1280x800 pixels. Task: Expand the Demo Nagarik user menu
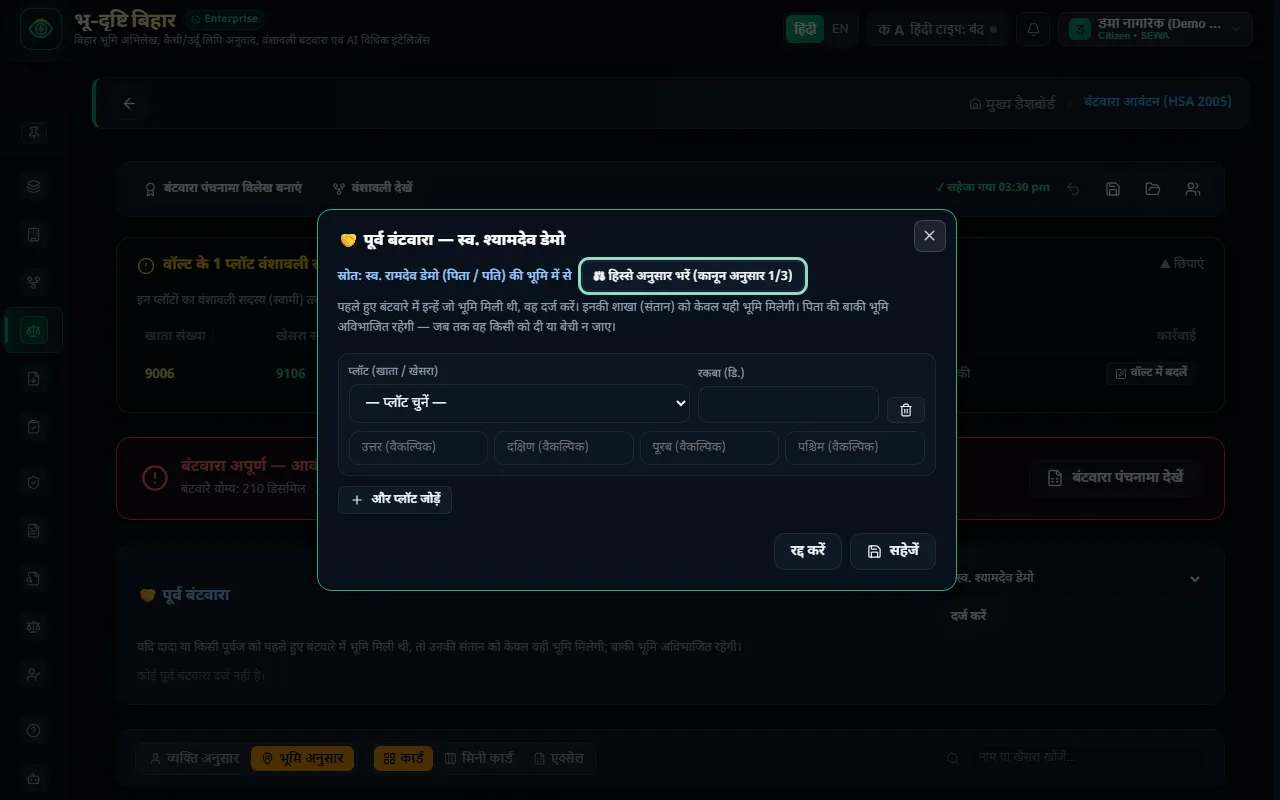click(1155, 29)
